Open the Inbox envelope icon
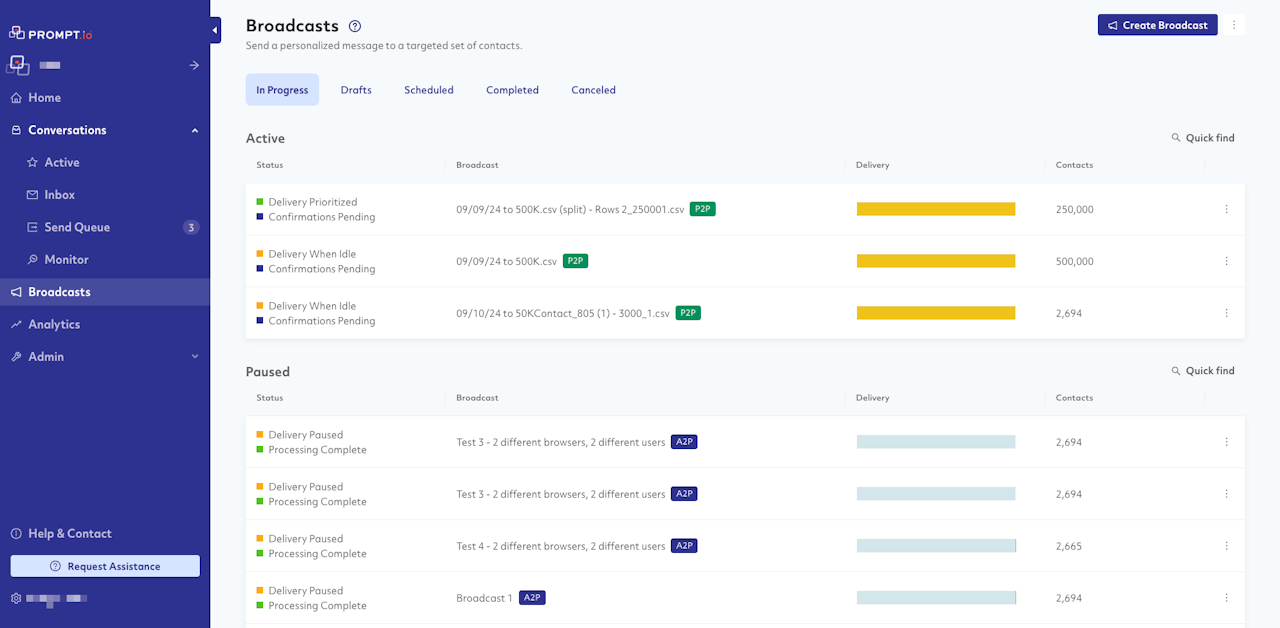 [33, 195]
